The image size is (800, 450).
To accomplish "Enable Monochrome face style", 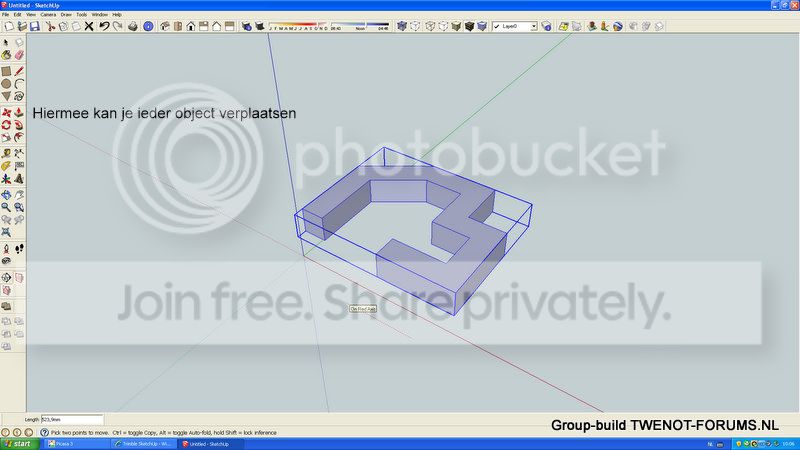I will tap(482, 26).
